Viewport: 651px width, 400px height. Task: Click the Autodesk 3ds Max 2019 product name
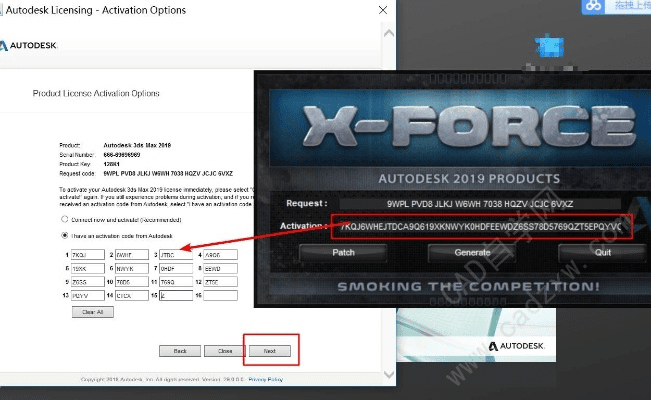(137, 145)
